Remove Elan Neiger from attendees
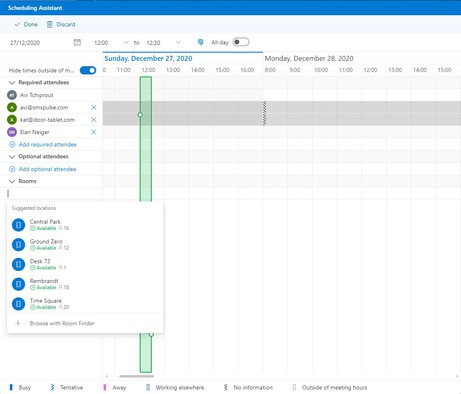This screenshot has width=461, height=394. [94, 132]
